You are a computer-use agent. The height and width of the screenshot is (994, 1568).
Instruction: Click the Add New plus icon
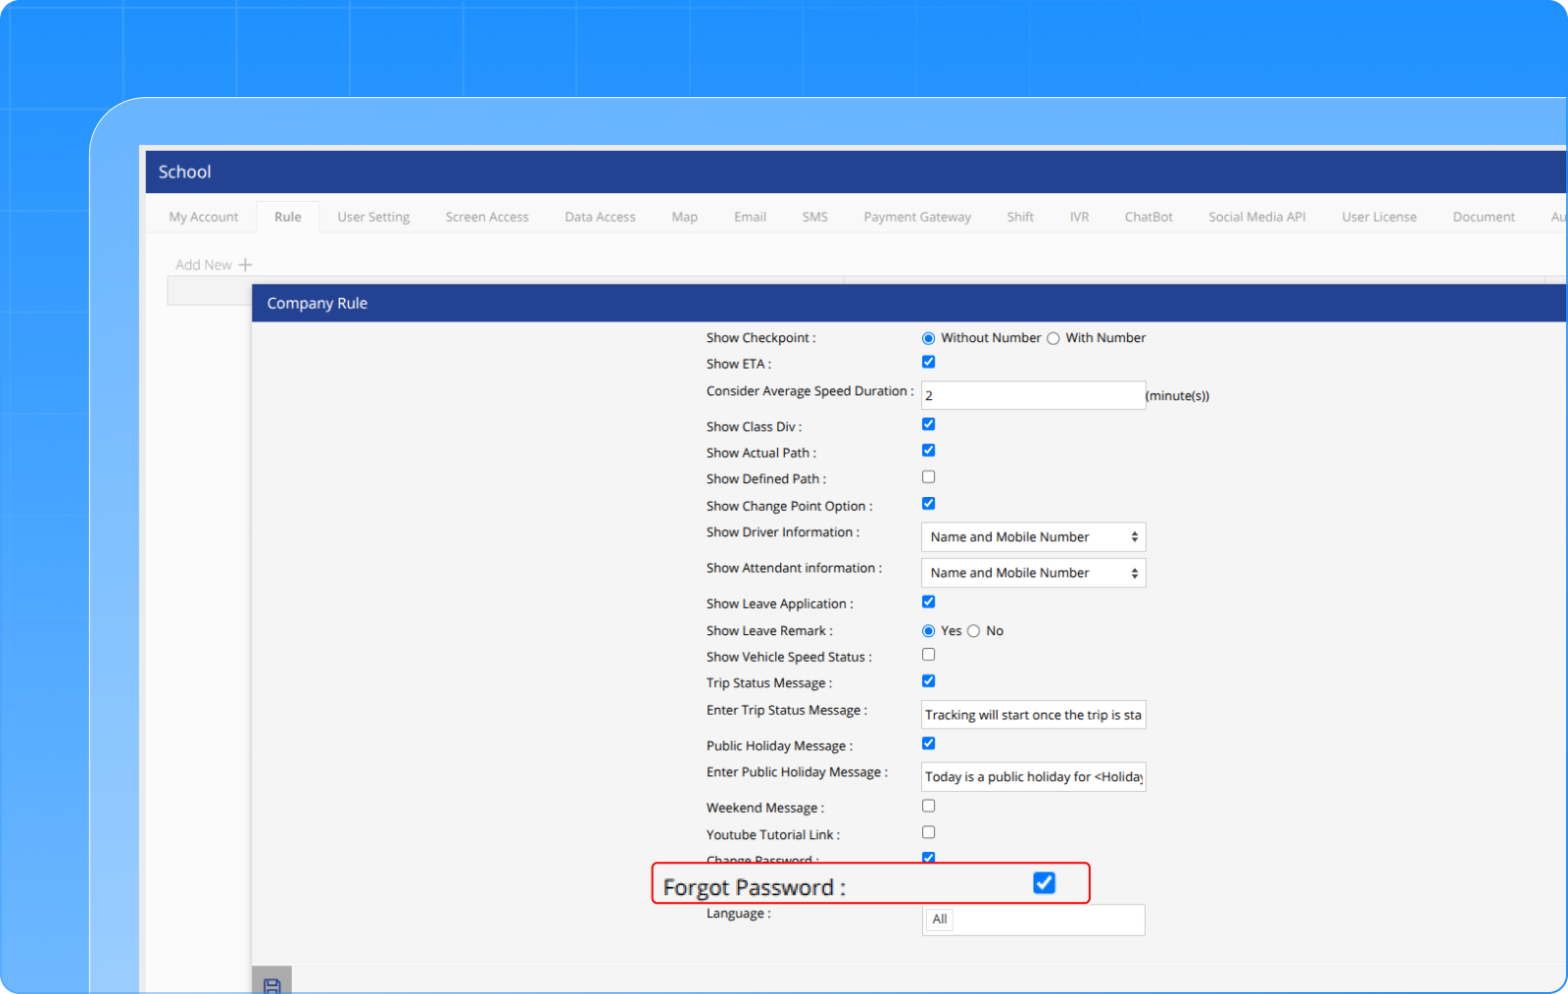point(245,265)
